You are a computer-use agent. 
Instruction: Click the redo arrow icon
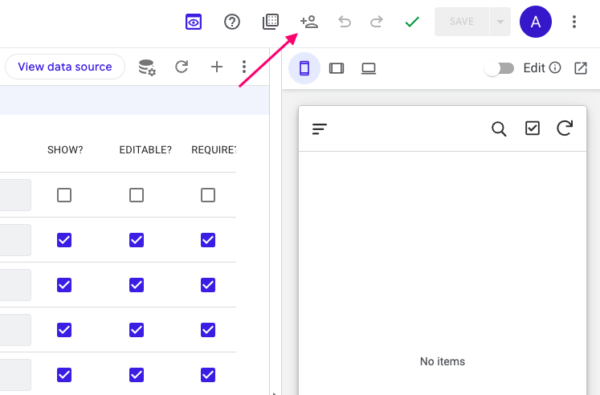tap(377, 22)
